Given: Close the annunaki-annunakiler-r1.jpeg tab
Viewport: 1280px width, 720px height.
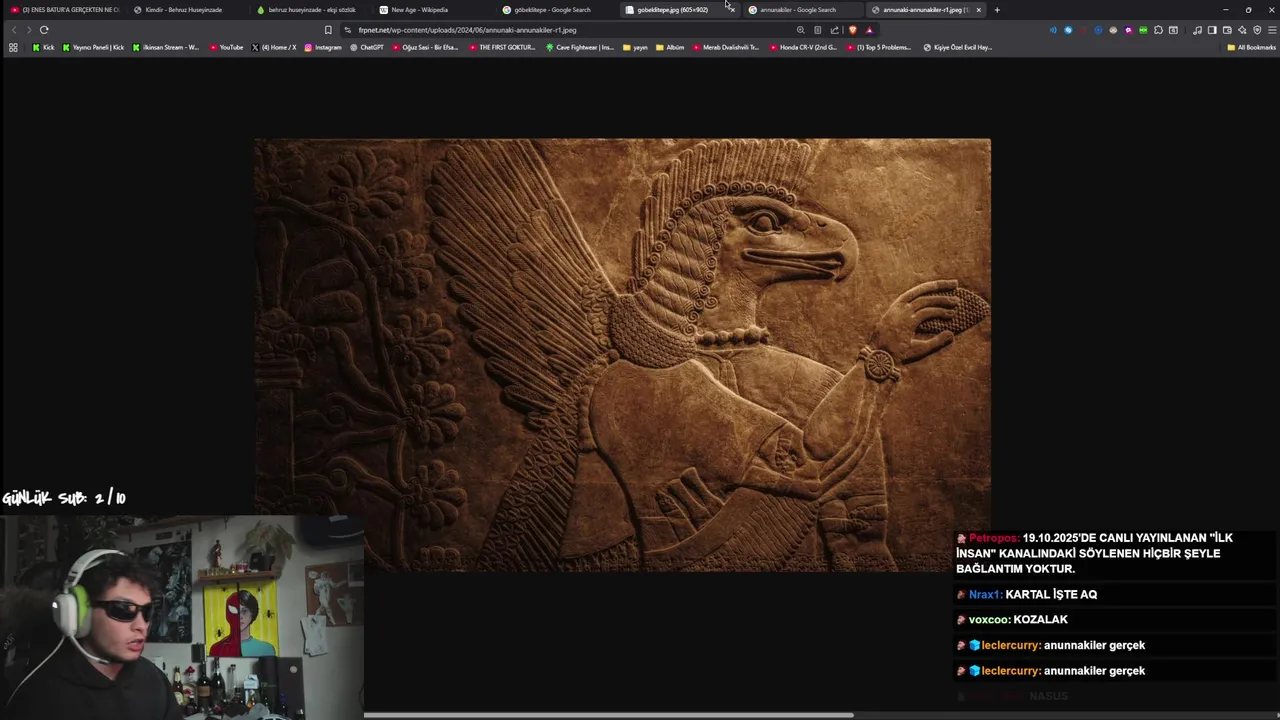Looking at the screenshot, I should pyautogui.click(x=978, y=10).
